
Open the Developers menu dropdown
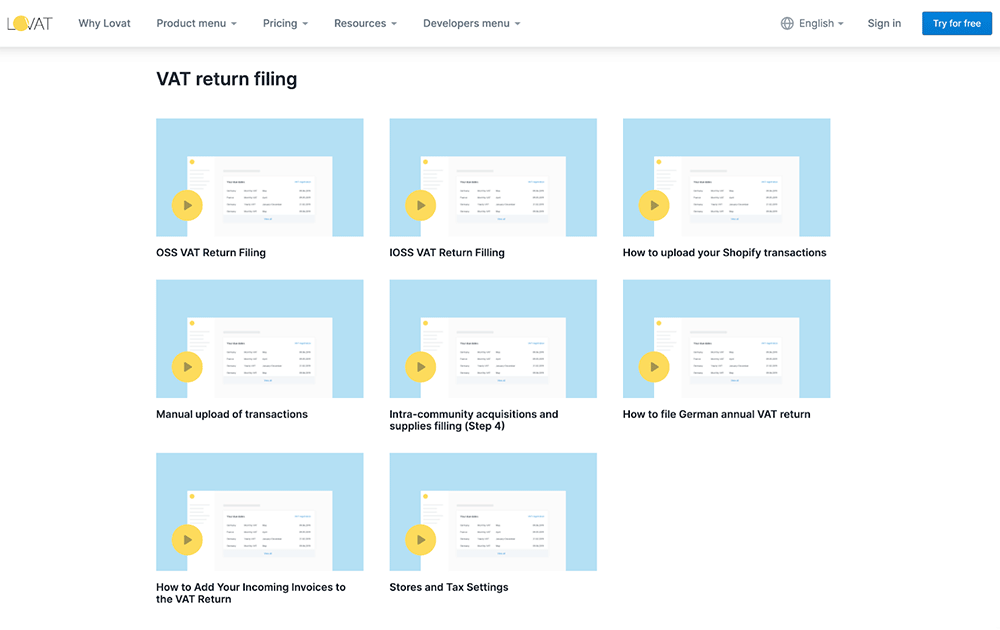(471, 23)
